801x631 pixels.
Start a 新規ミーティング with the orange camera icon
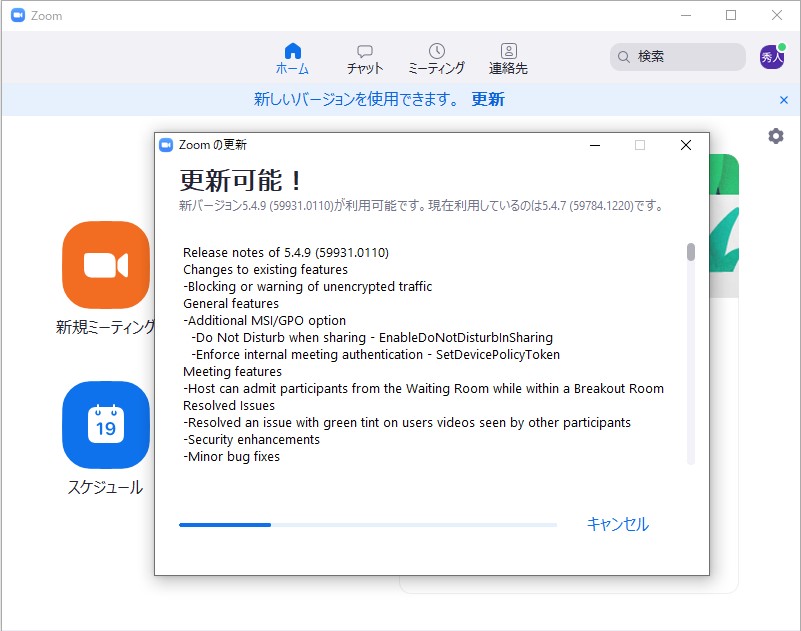[x=105, y=266]
